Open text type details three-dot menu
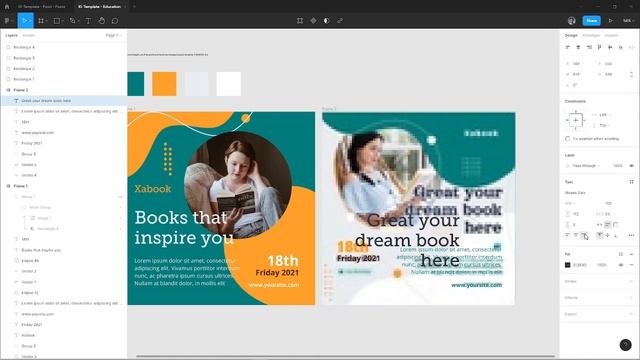The height and width of the screenshot is (360, 640). pyautogui.click(x=631, y=235)
